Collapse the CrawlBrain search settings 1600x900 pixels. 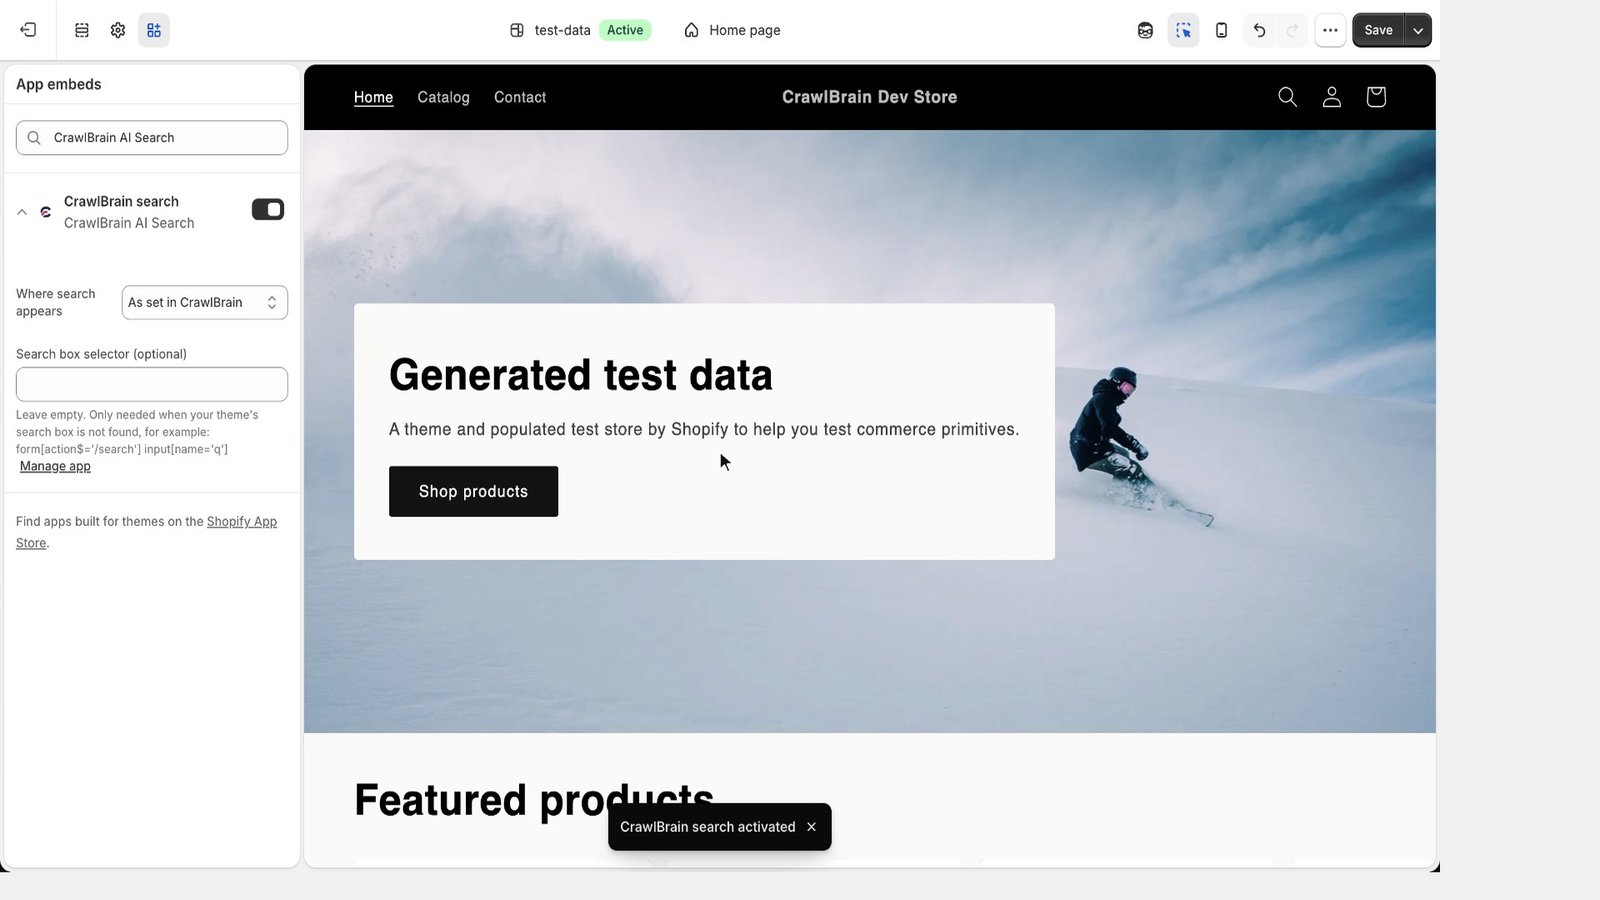tap(22, 212)
